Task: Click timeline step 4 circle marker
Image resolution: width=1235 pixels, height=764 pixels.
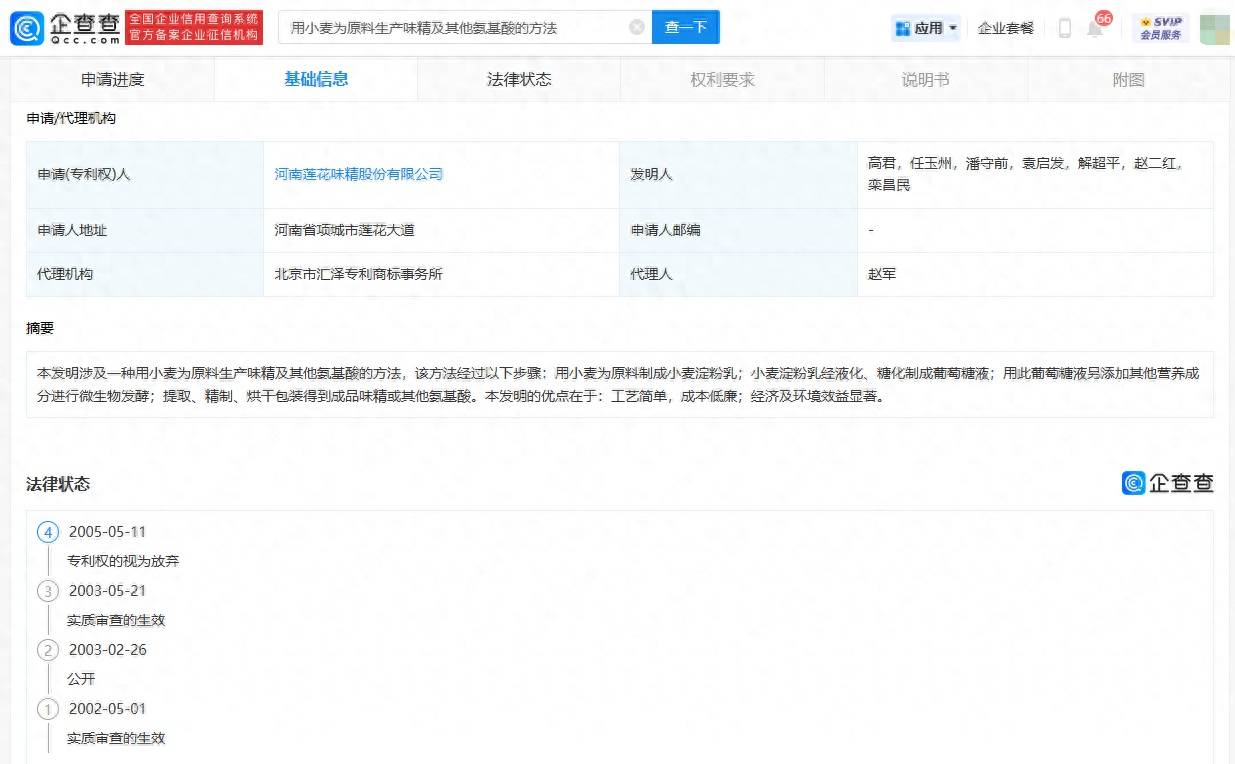Action: point(48,532)
